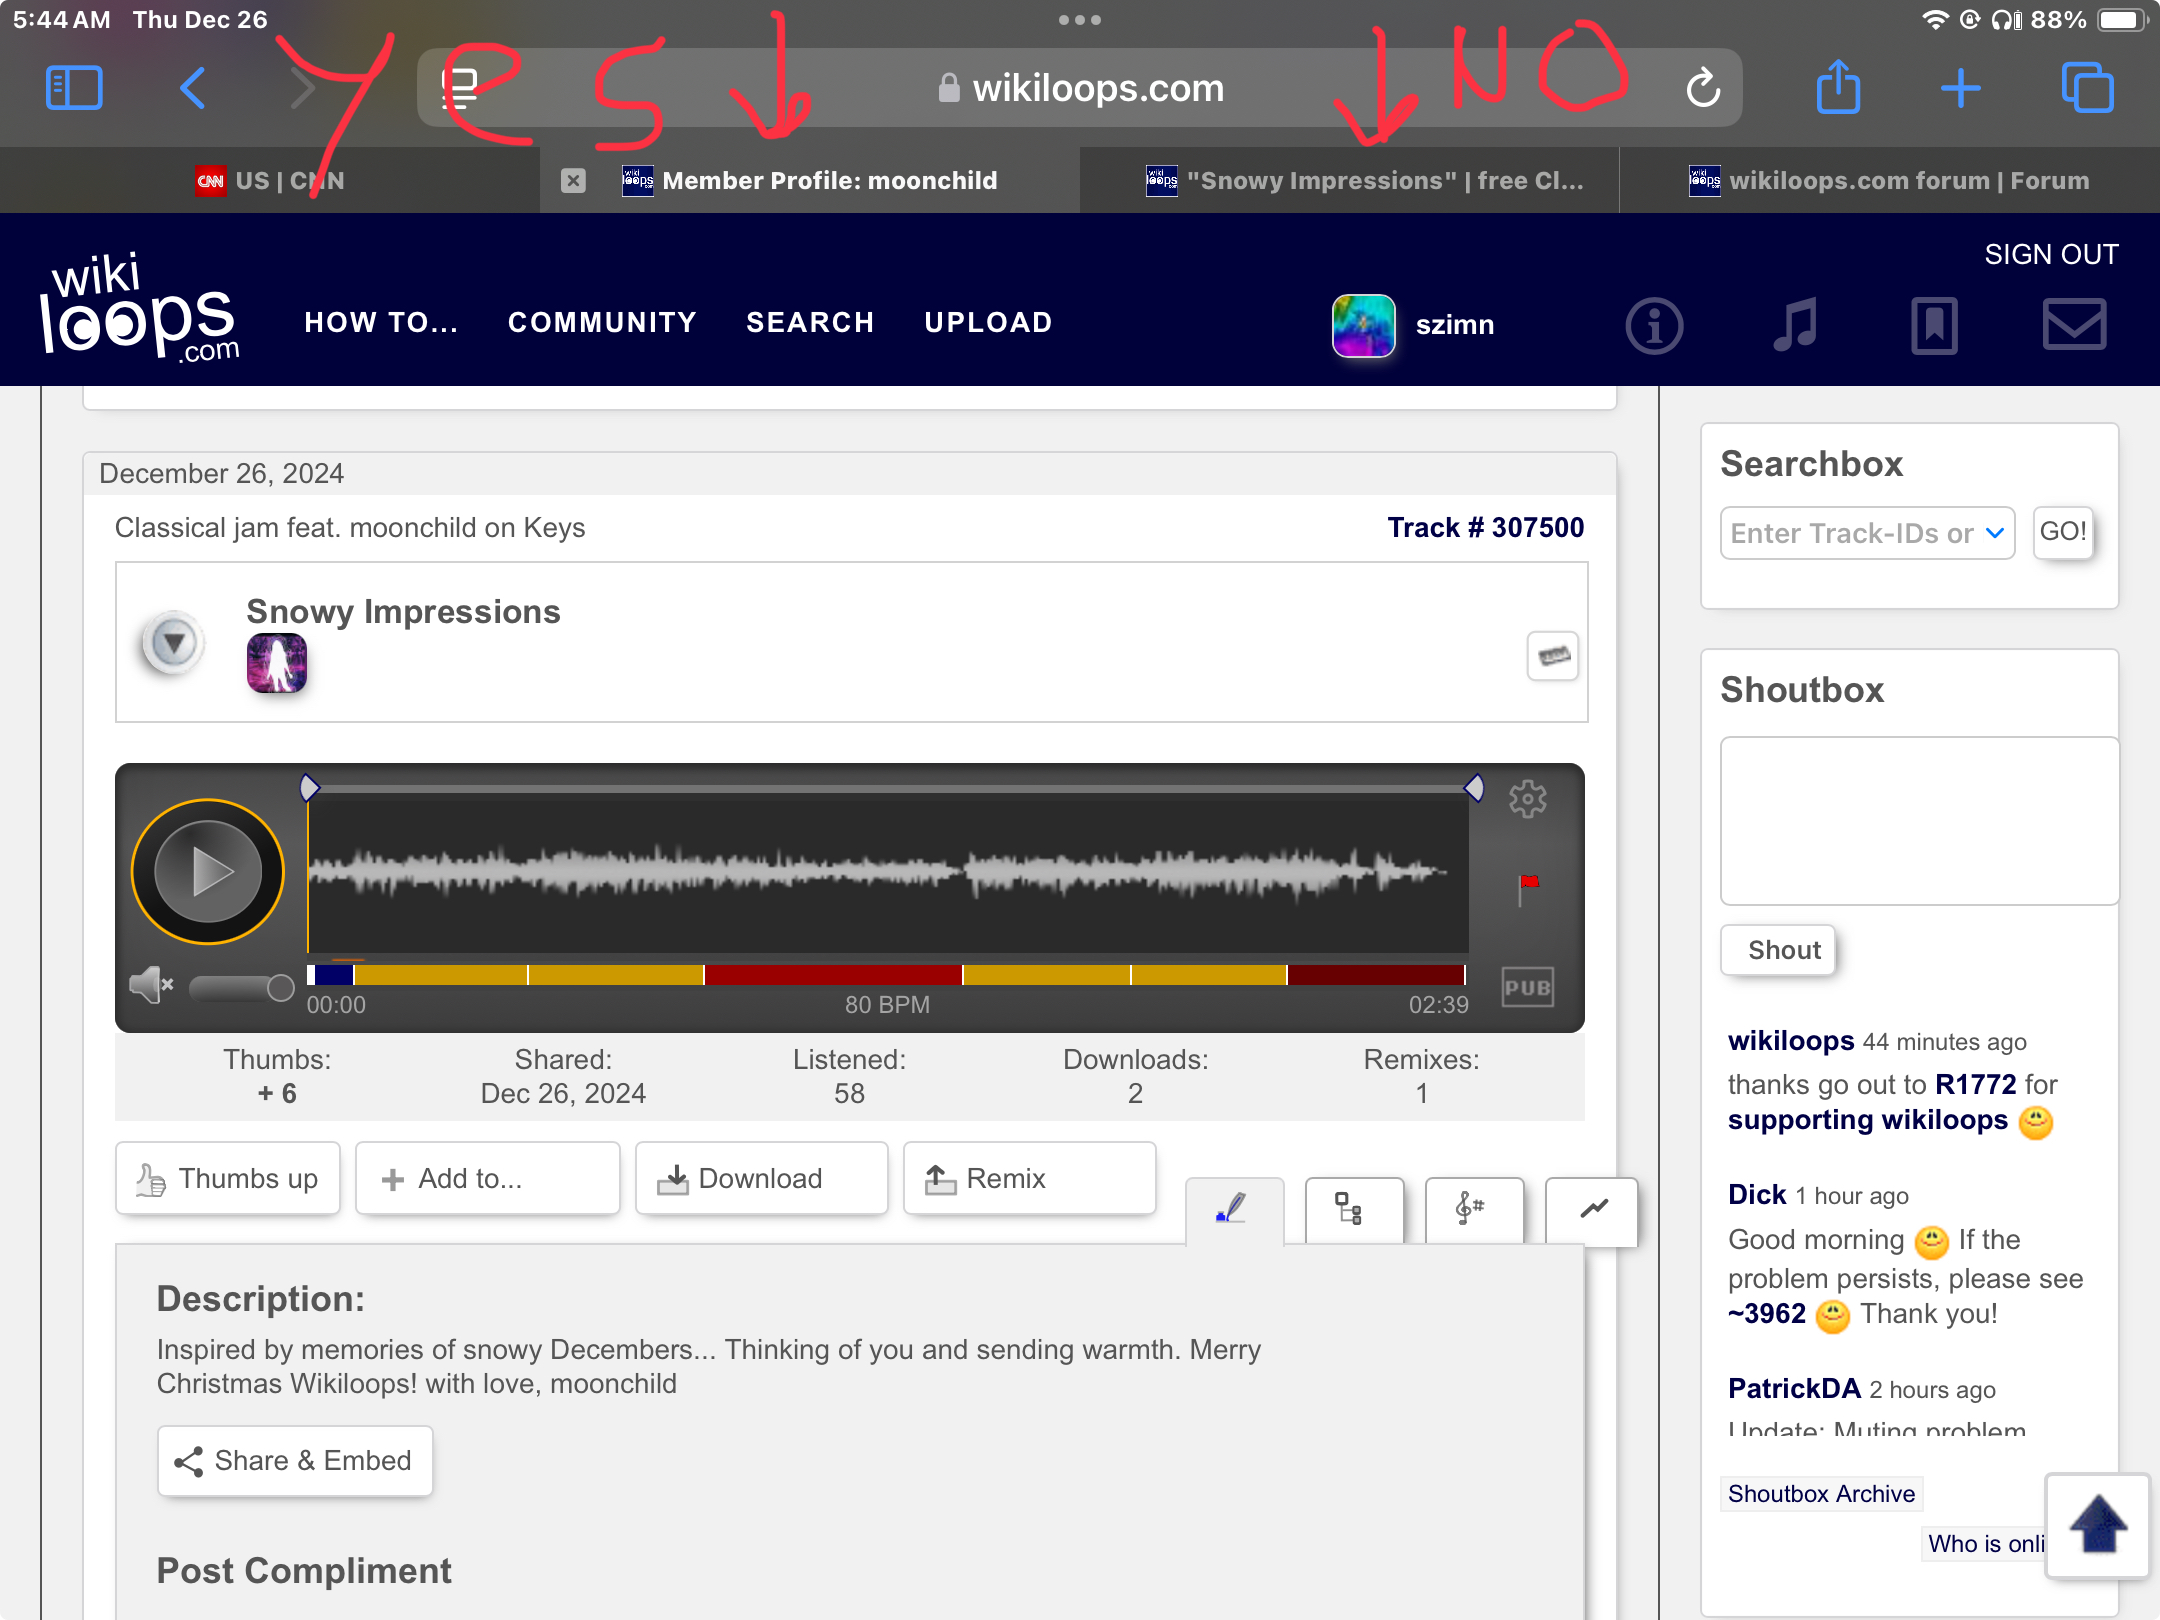
Task: Open Dick's profile link
Action: coord(1757,1194)
